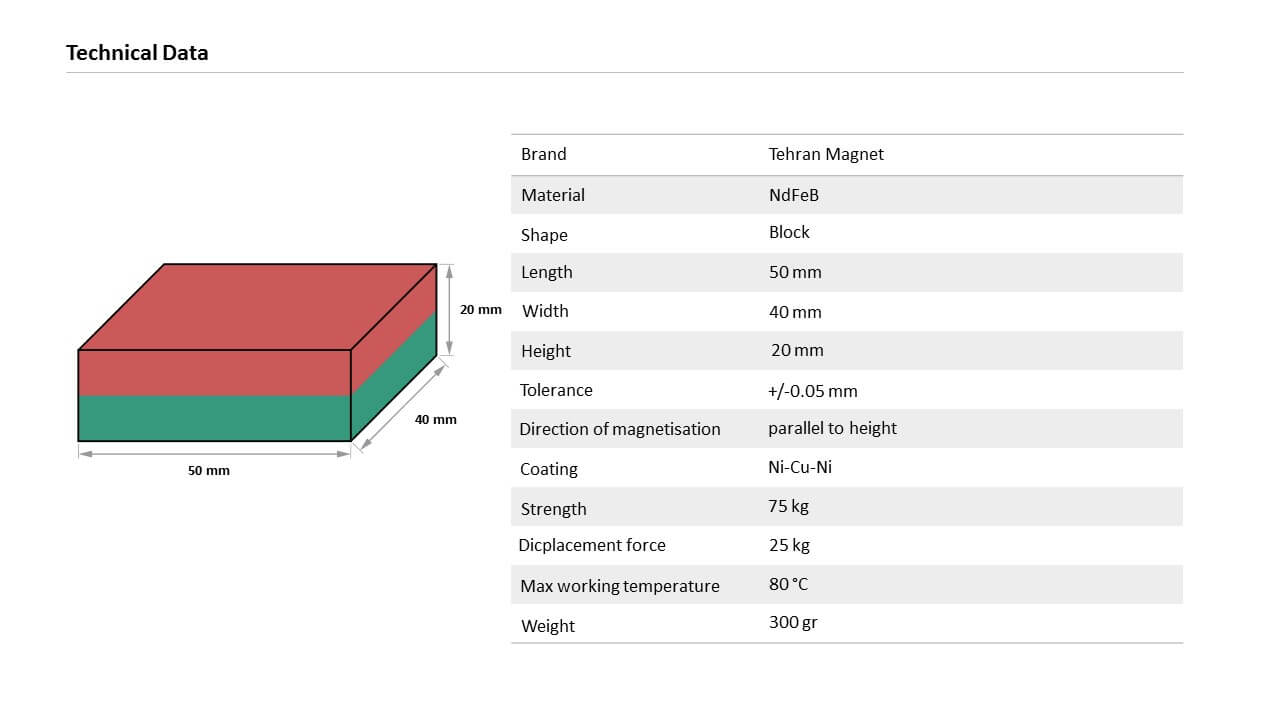The height and width of the screenshot is (720, 1280).
Task: Click the Technical Data heading
Action: [137, 53]
